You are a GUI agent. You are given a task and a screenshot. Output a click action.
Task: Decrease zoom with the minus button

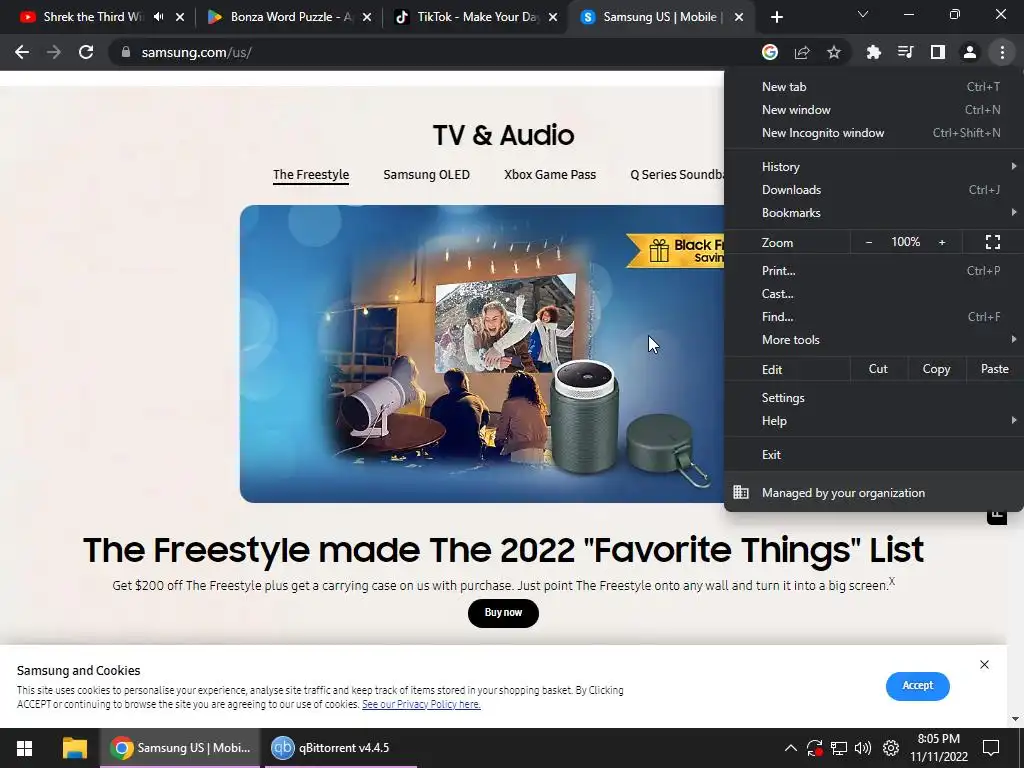click(x=869, y=242)
